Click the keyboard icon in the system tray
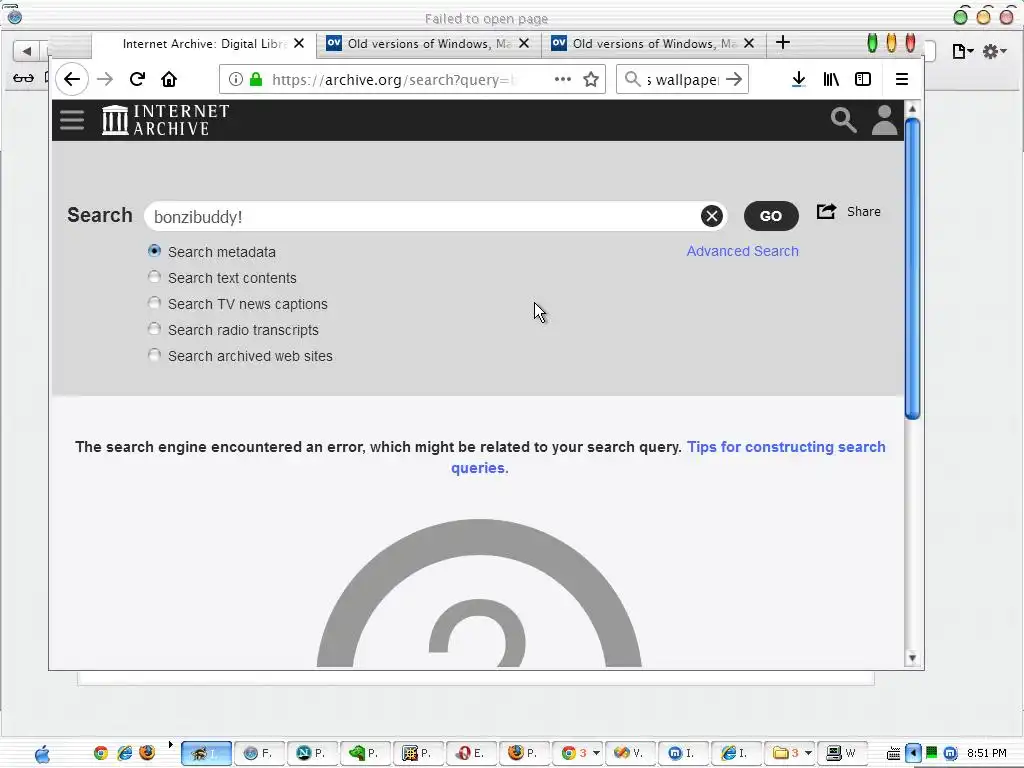 point(893,754)
